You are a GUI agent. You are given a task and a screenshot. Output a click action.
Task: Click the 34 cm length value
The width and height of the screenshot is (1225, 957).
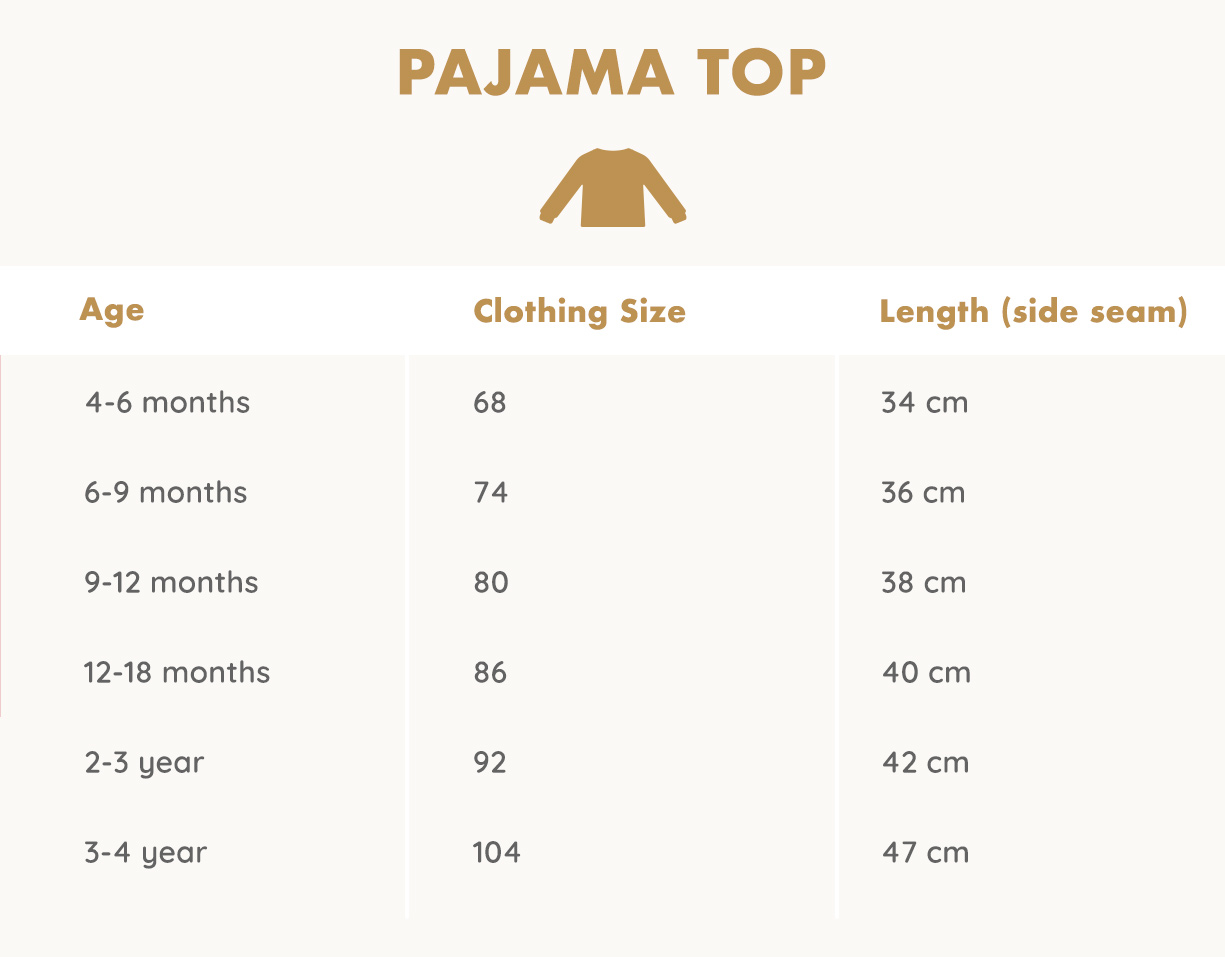coord(924,403)
